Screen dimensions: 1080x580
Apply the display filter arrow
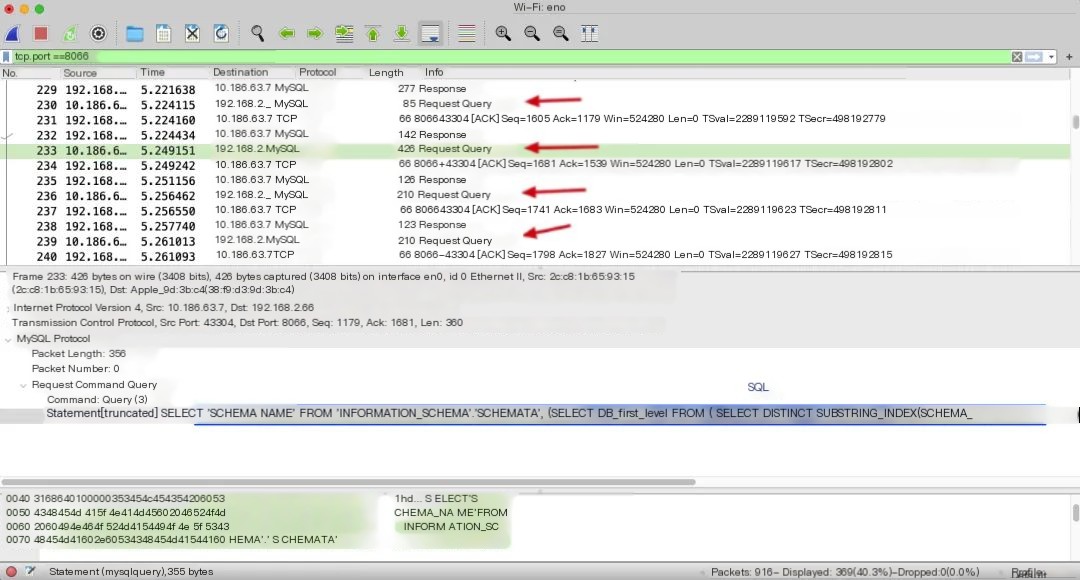tap(1034, 56)
